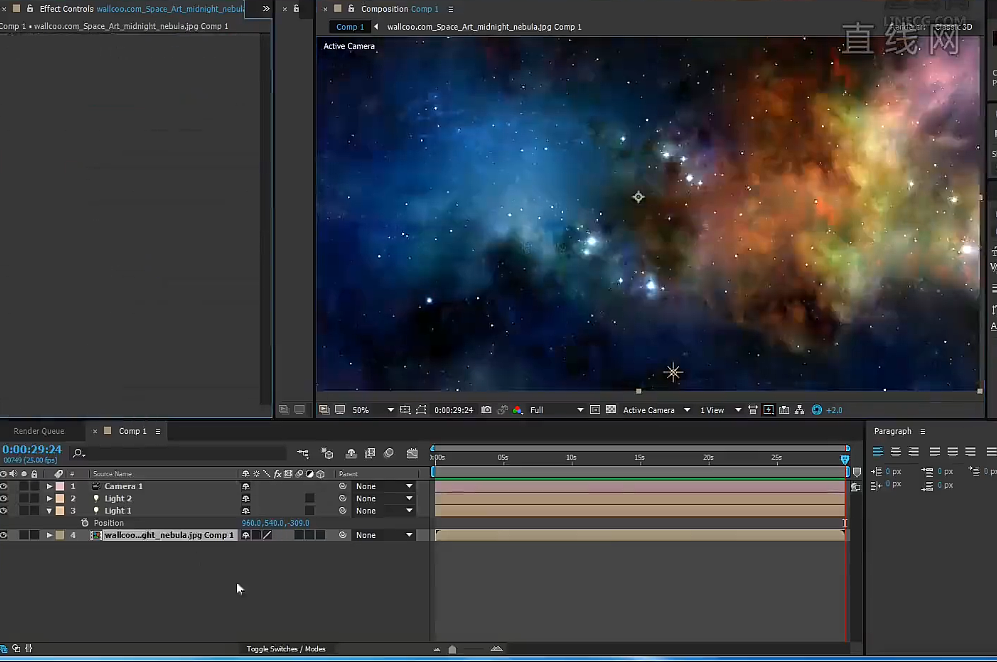Expand the Camera 1 layer properties

49,486
